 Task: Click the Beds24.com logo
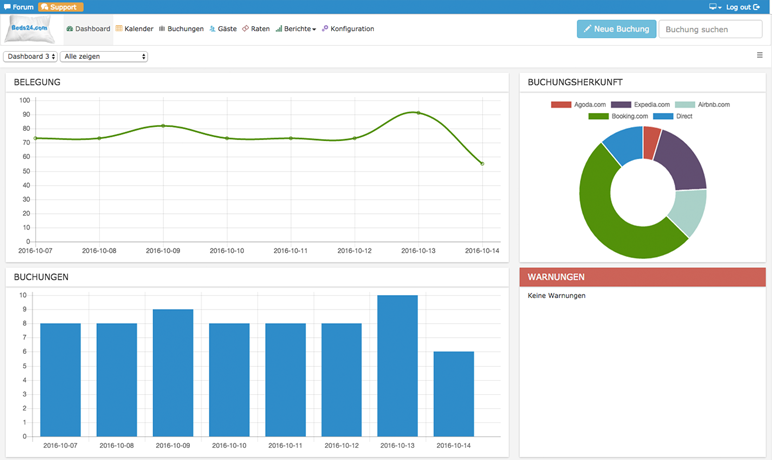30,29
